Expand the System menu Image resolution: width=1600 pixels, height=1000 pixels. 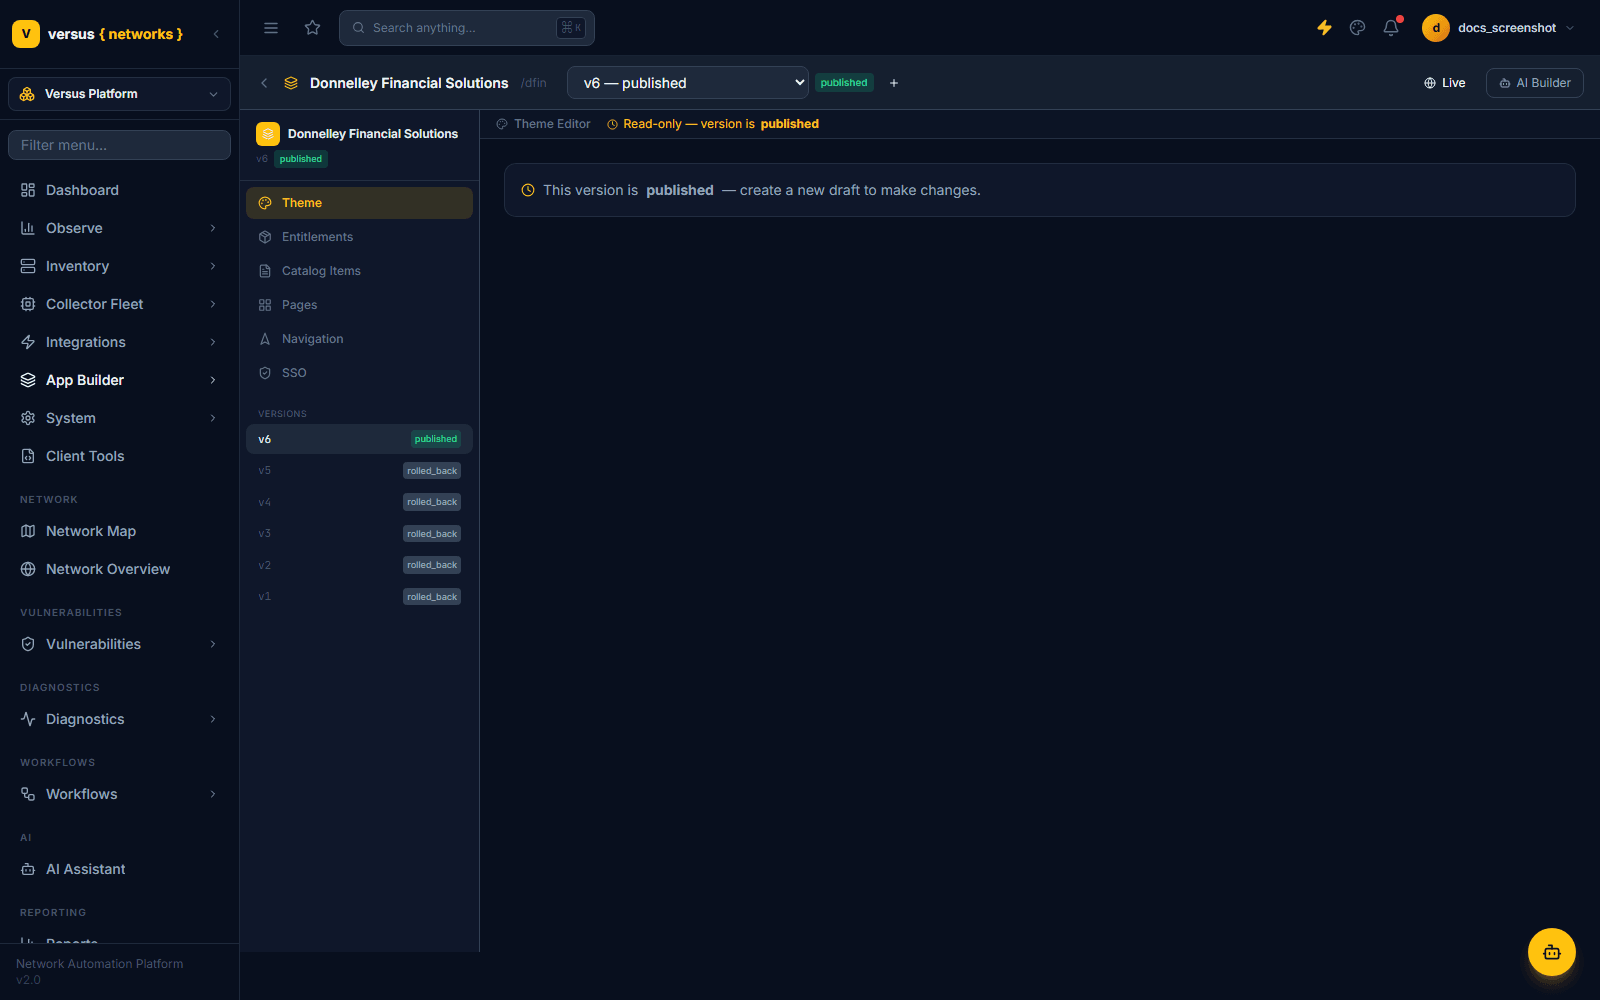(x=119, y=418)
